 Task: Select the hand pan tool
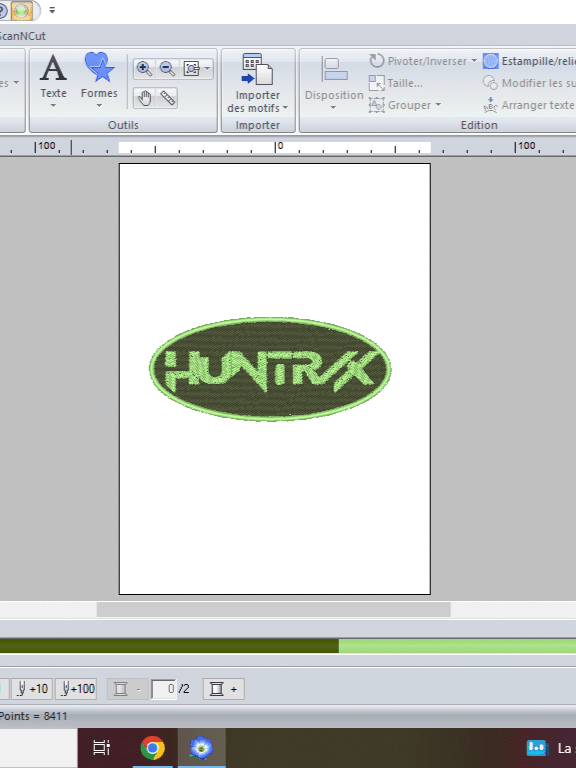pyautogui.click(x=144, y=98)
